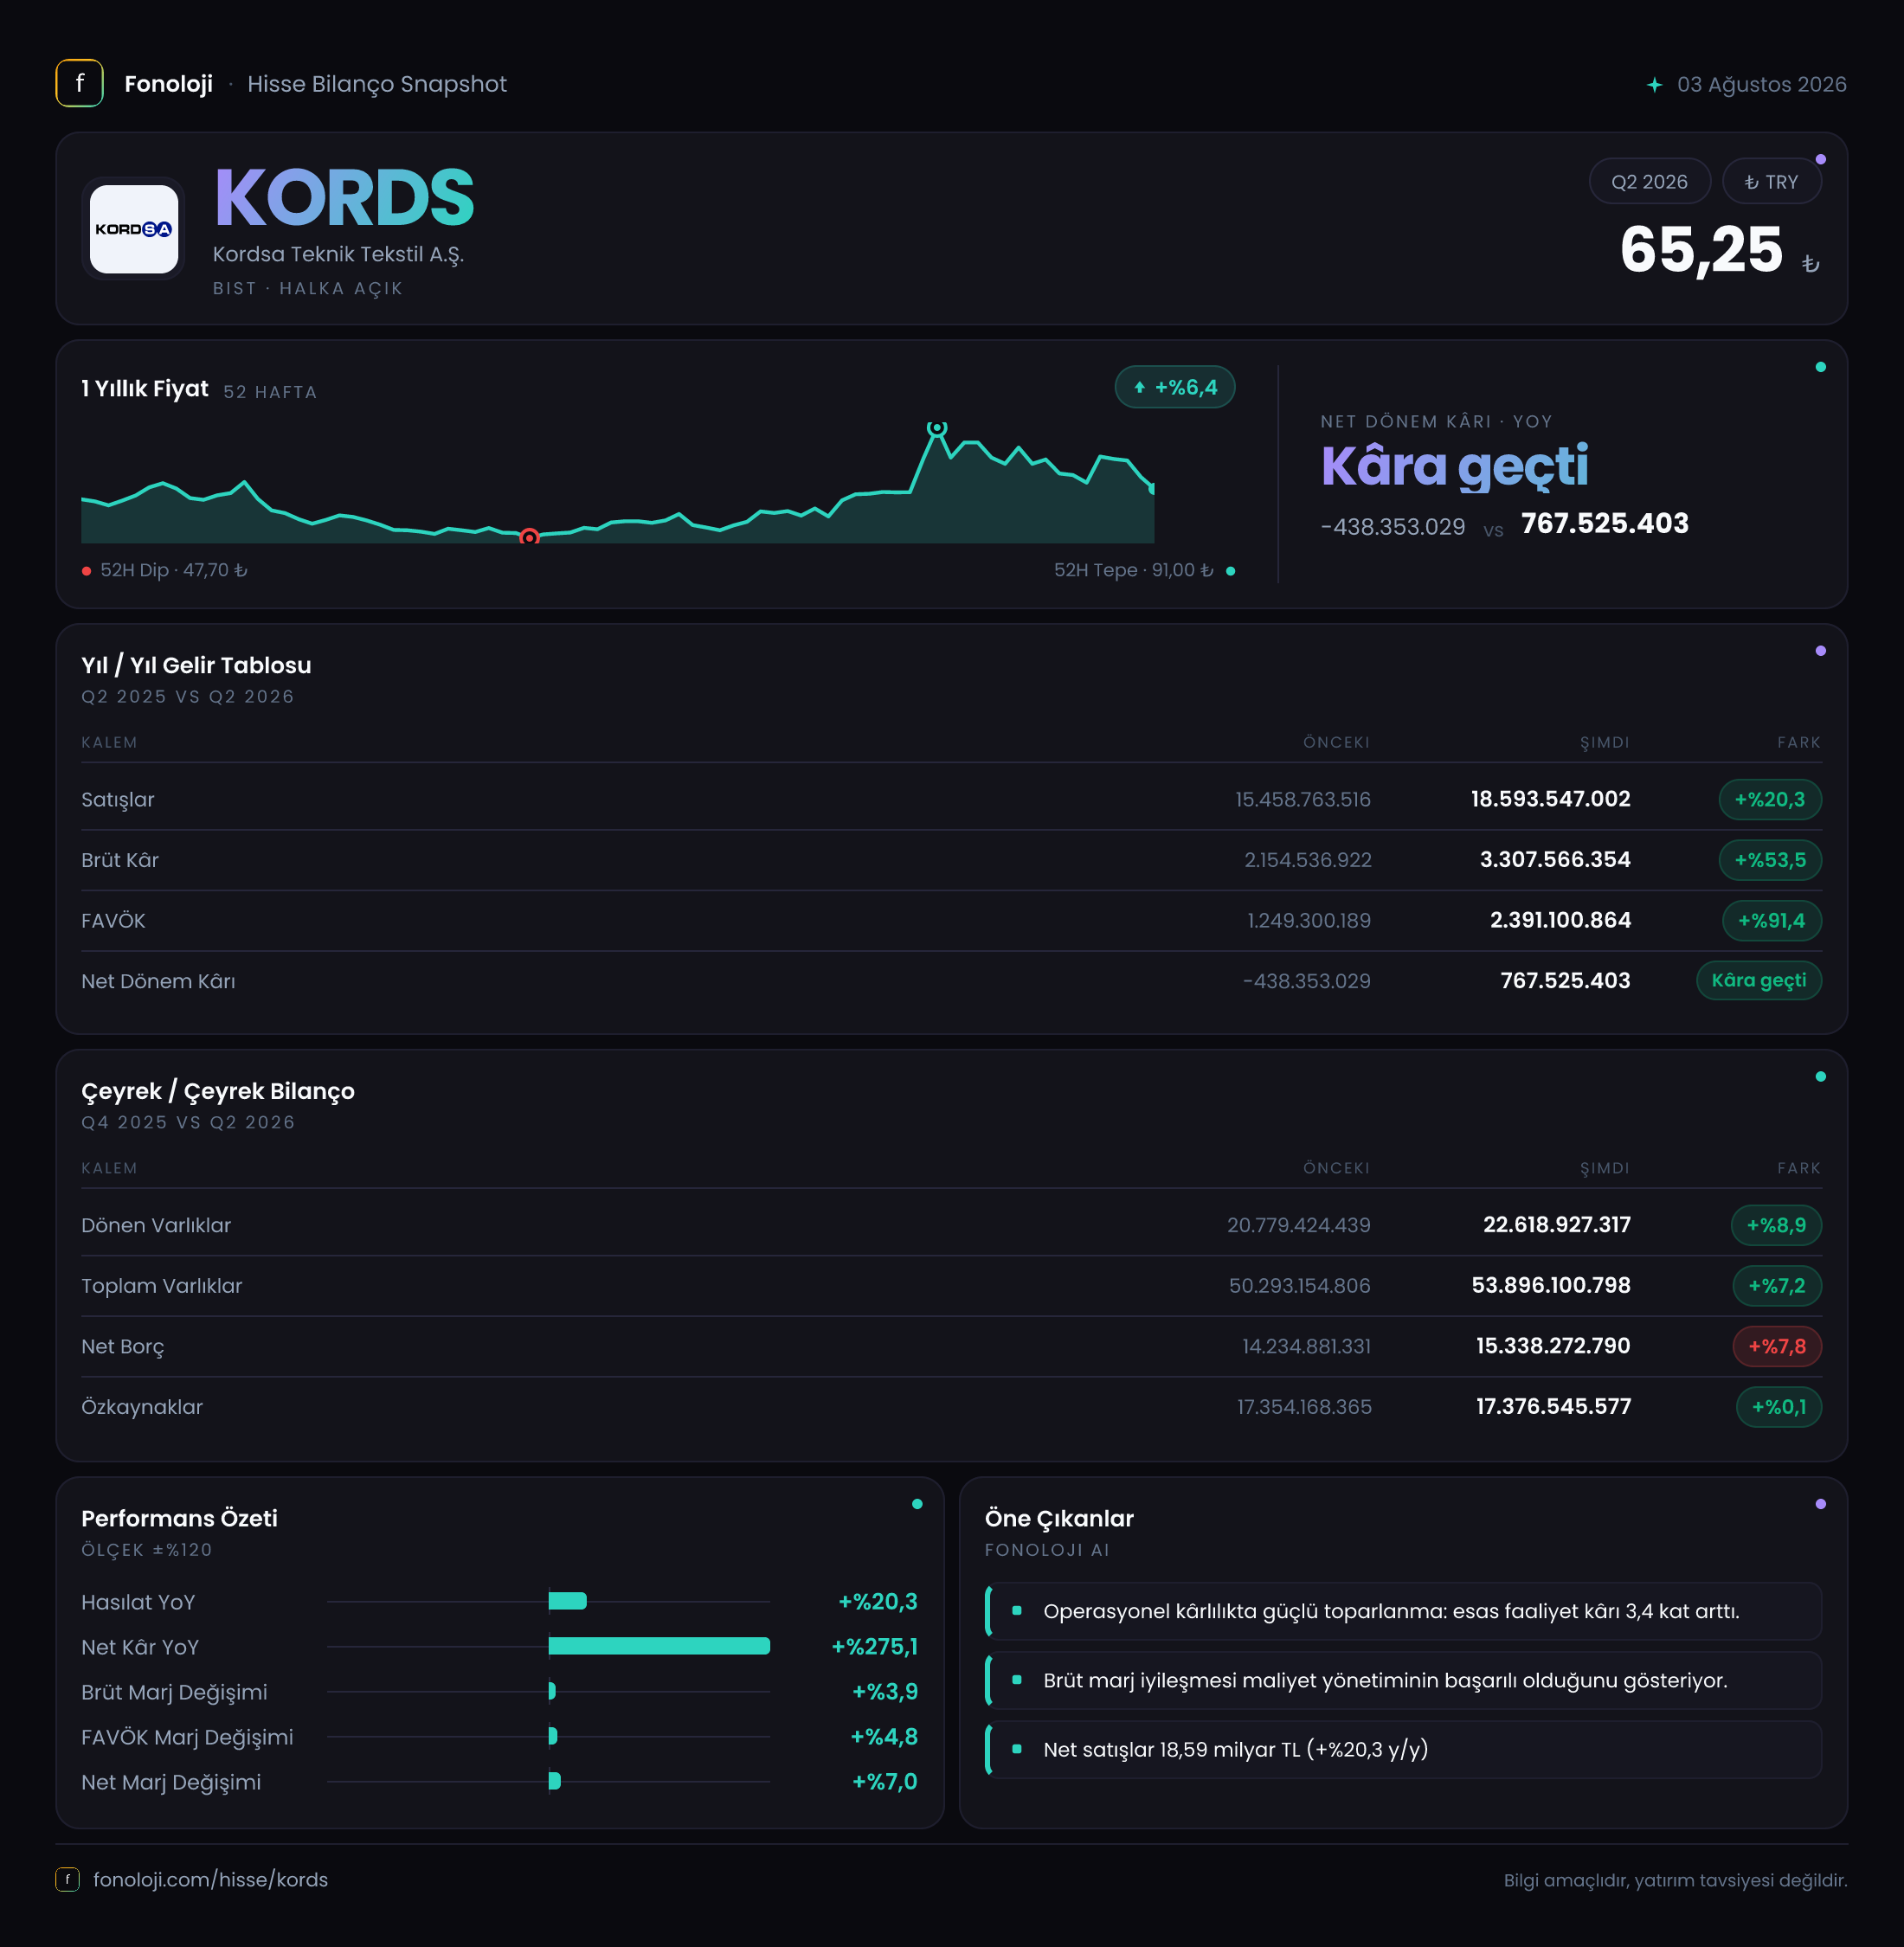
Task: Open fonoloji.com/hisse/kords footer link
Action: [210, 1879]
